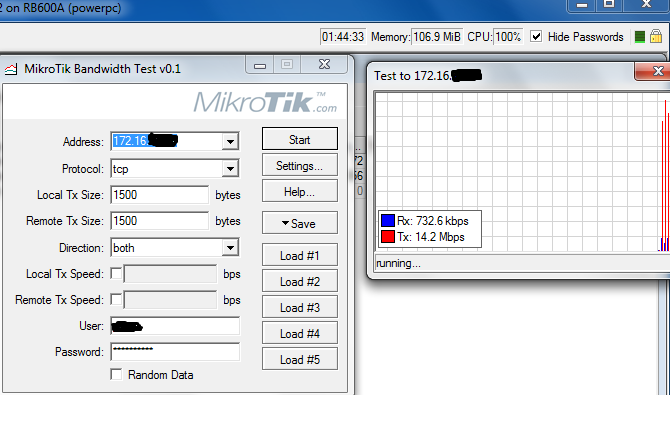670x432 pixels.
Task: Open the Address dropdown arrow
Action: [x=230, y=141]
